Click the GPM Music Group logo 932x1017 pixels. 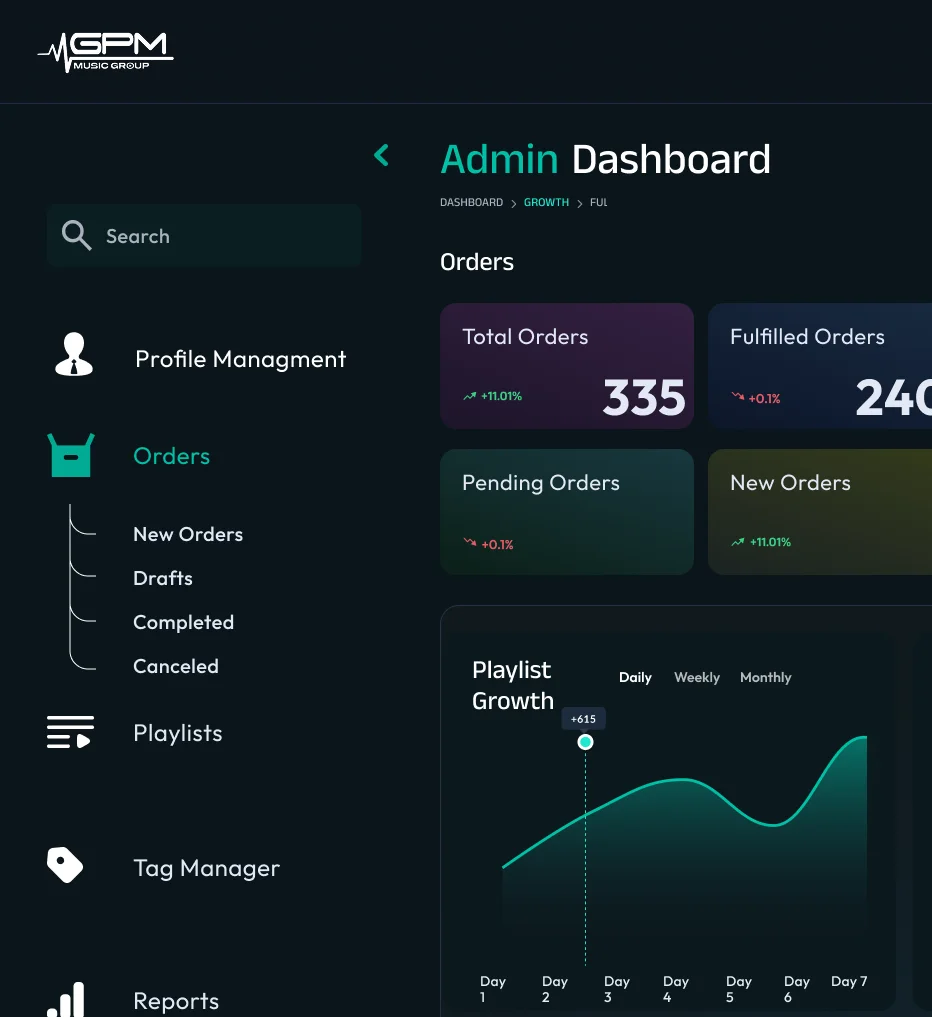(105, 50)
